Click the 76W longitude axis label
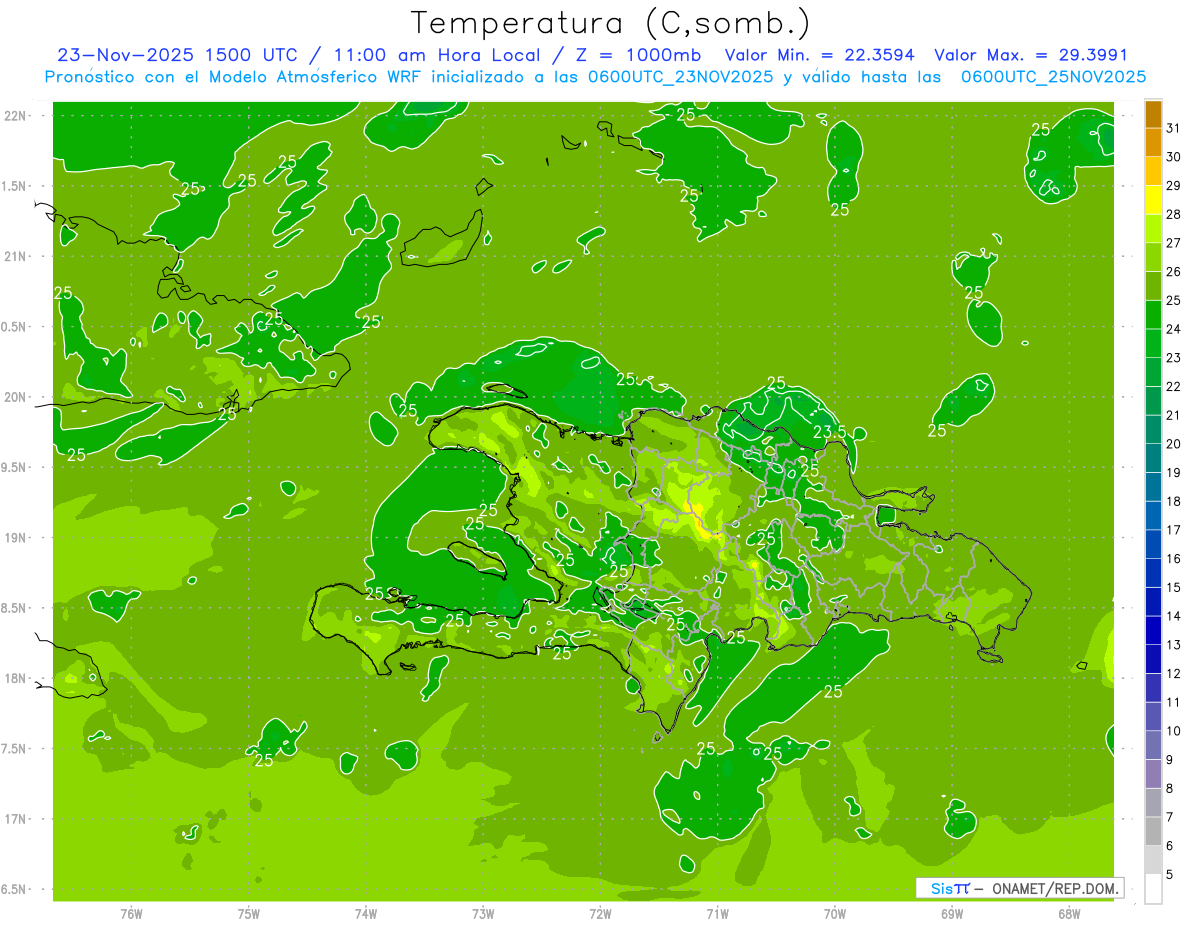This screenshot has height=927, width=1200. point(131,913)
